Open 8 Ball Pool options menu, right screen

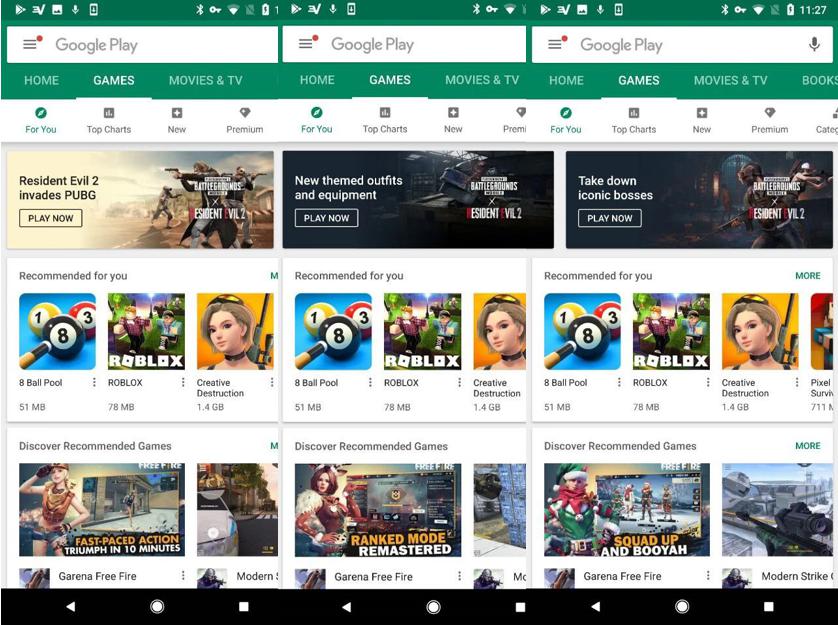pos(619,382)
